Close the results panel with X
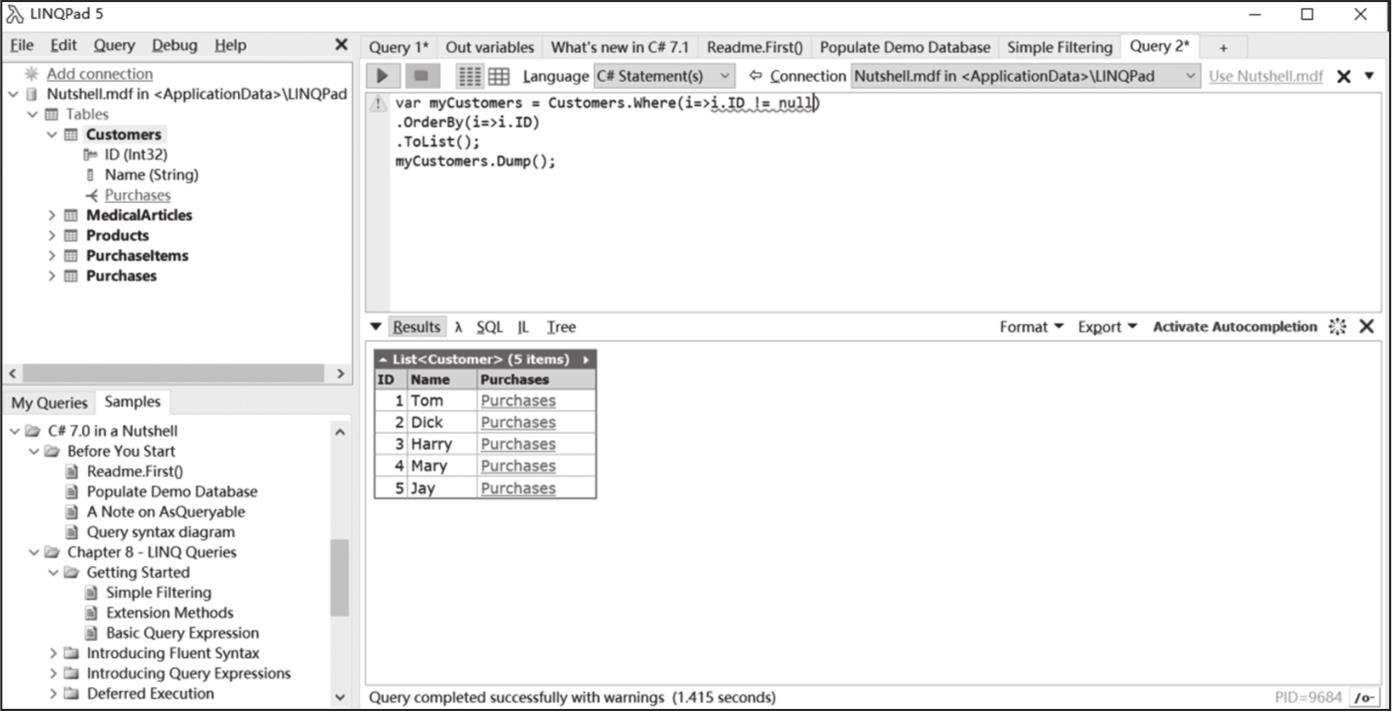The image size is (1392, 712). (1367, 326)
